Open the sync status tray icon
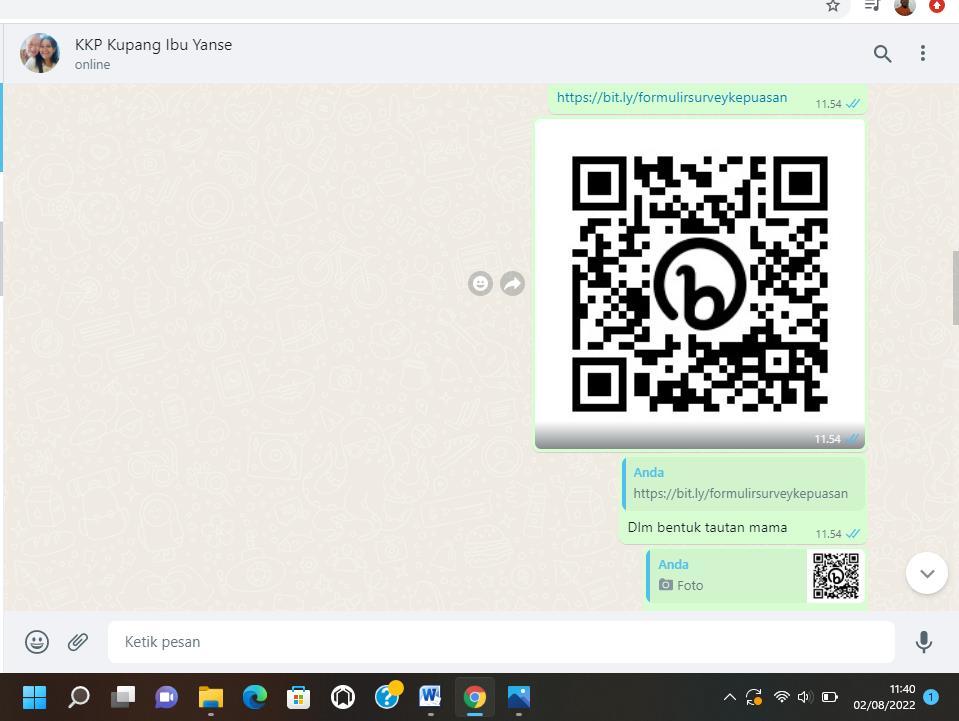The image size is (959, 721). click(754, 697)
